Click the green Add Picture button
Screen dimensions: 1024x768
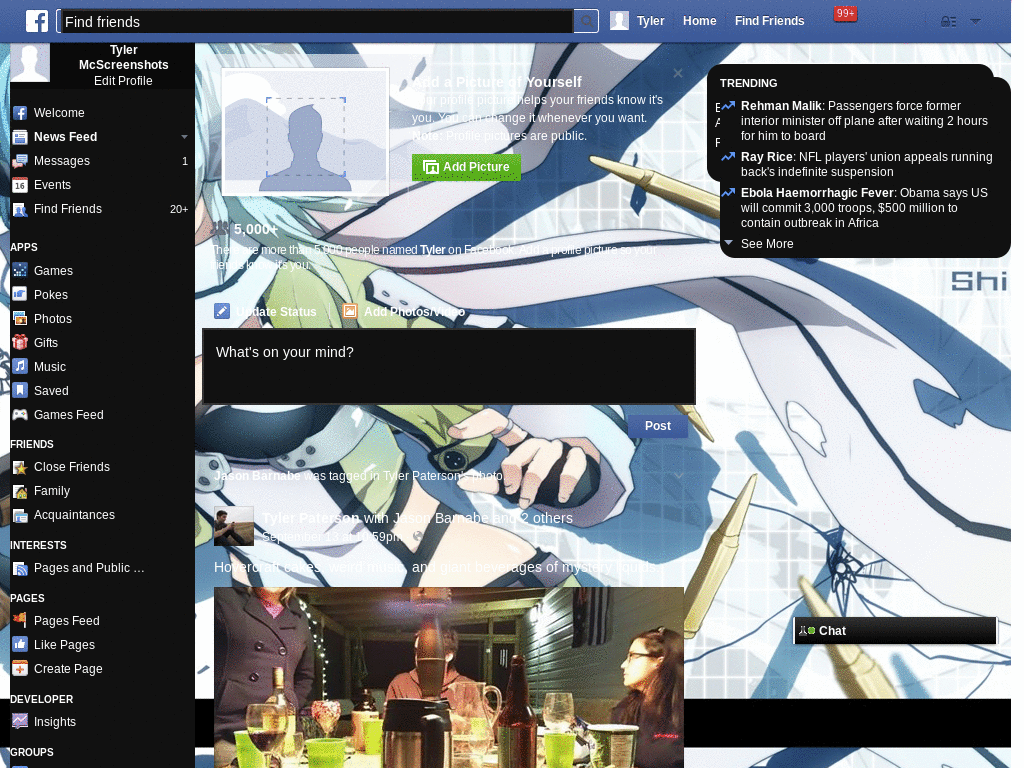(x=466, y=167)
